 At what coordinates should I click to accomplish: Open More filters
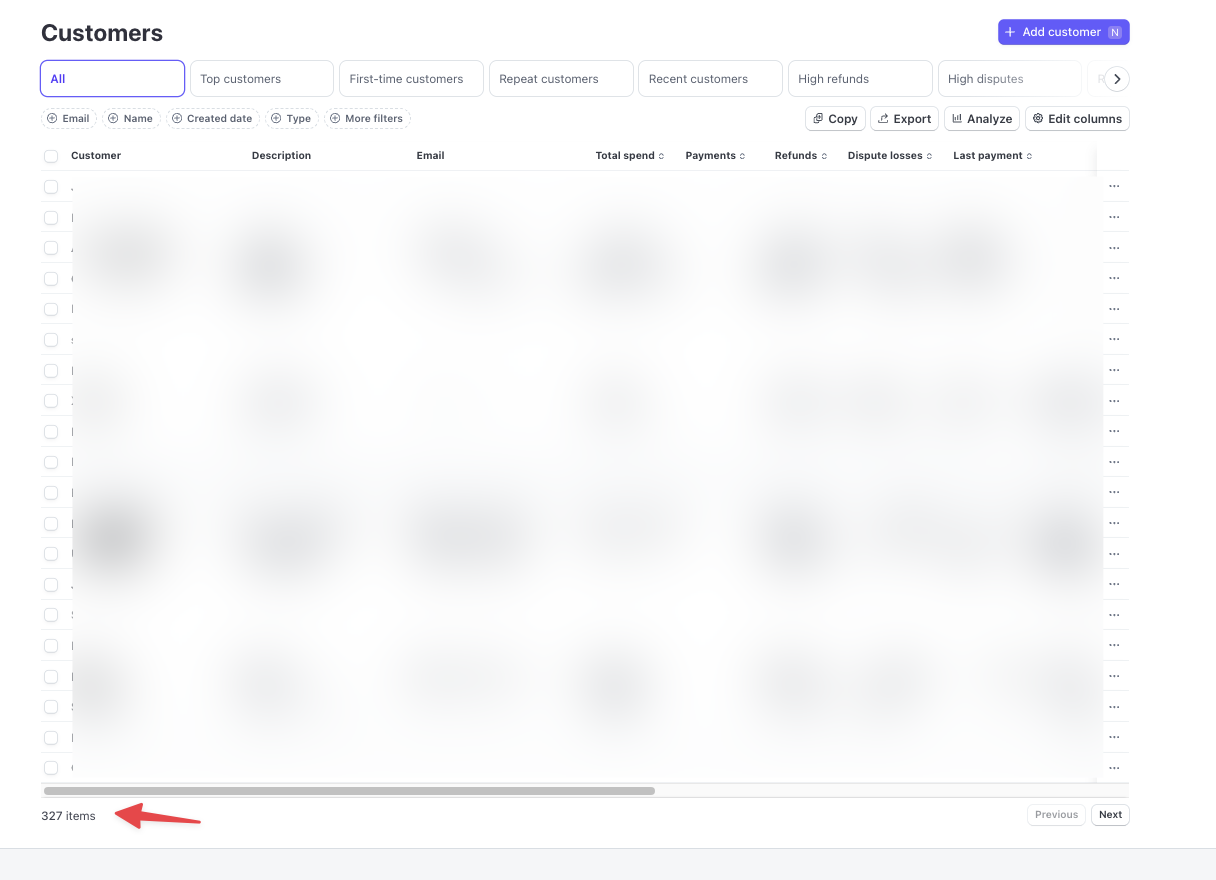(367, 118)
